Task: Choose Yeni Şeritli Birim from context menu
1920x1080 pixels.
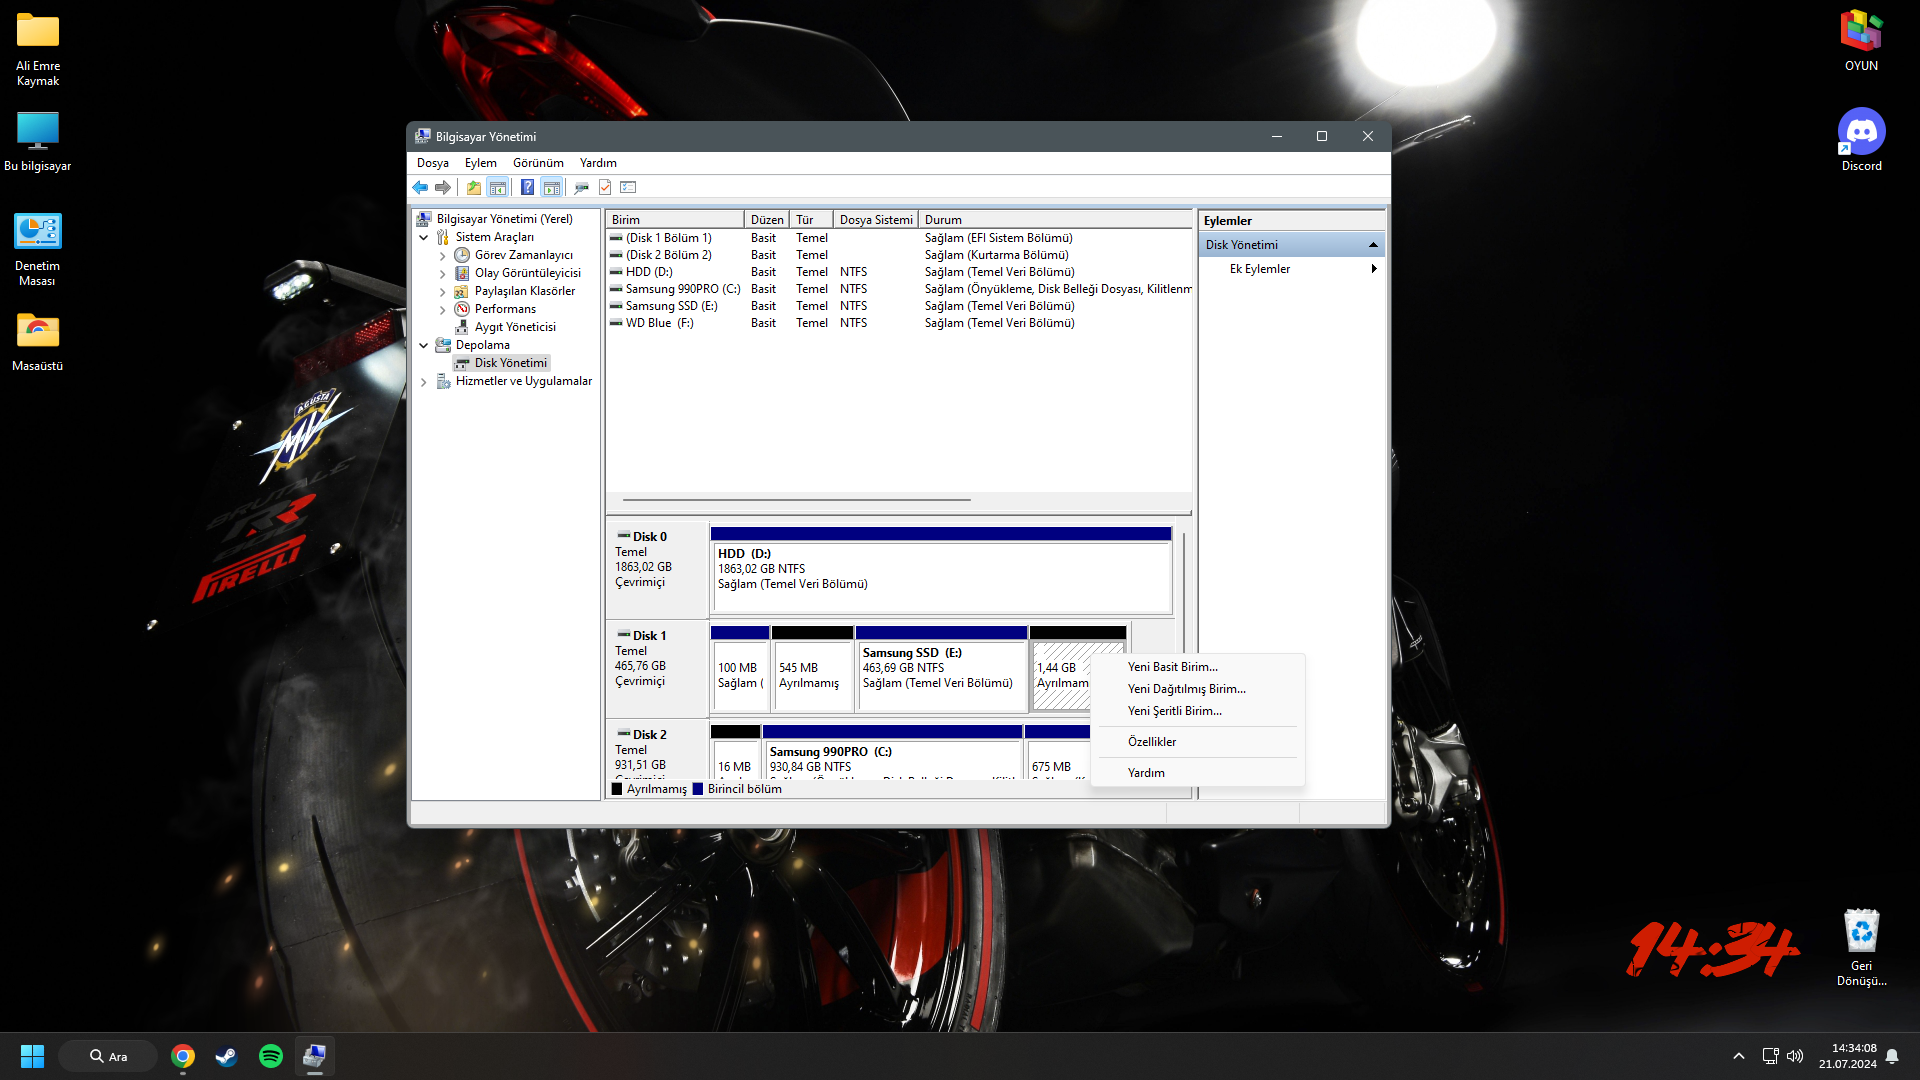Action: (1198, 711)
